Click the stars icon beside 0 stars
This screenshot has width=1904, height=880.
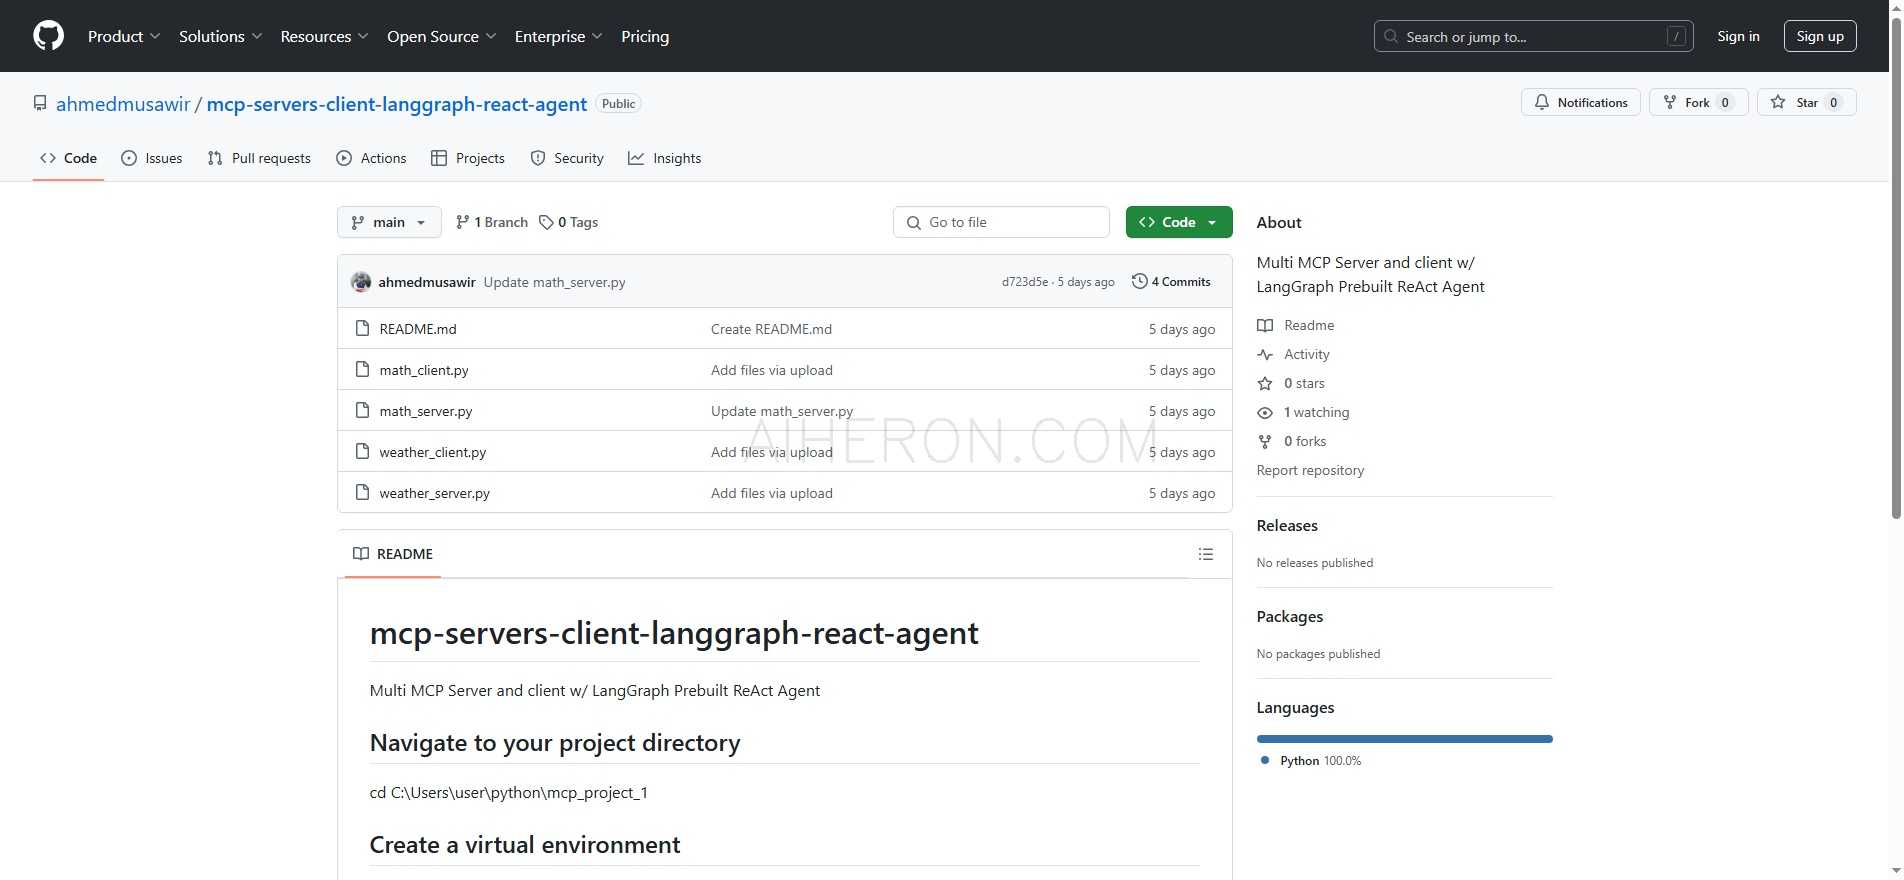[1265, 383]
